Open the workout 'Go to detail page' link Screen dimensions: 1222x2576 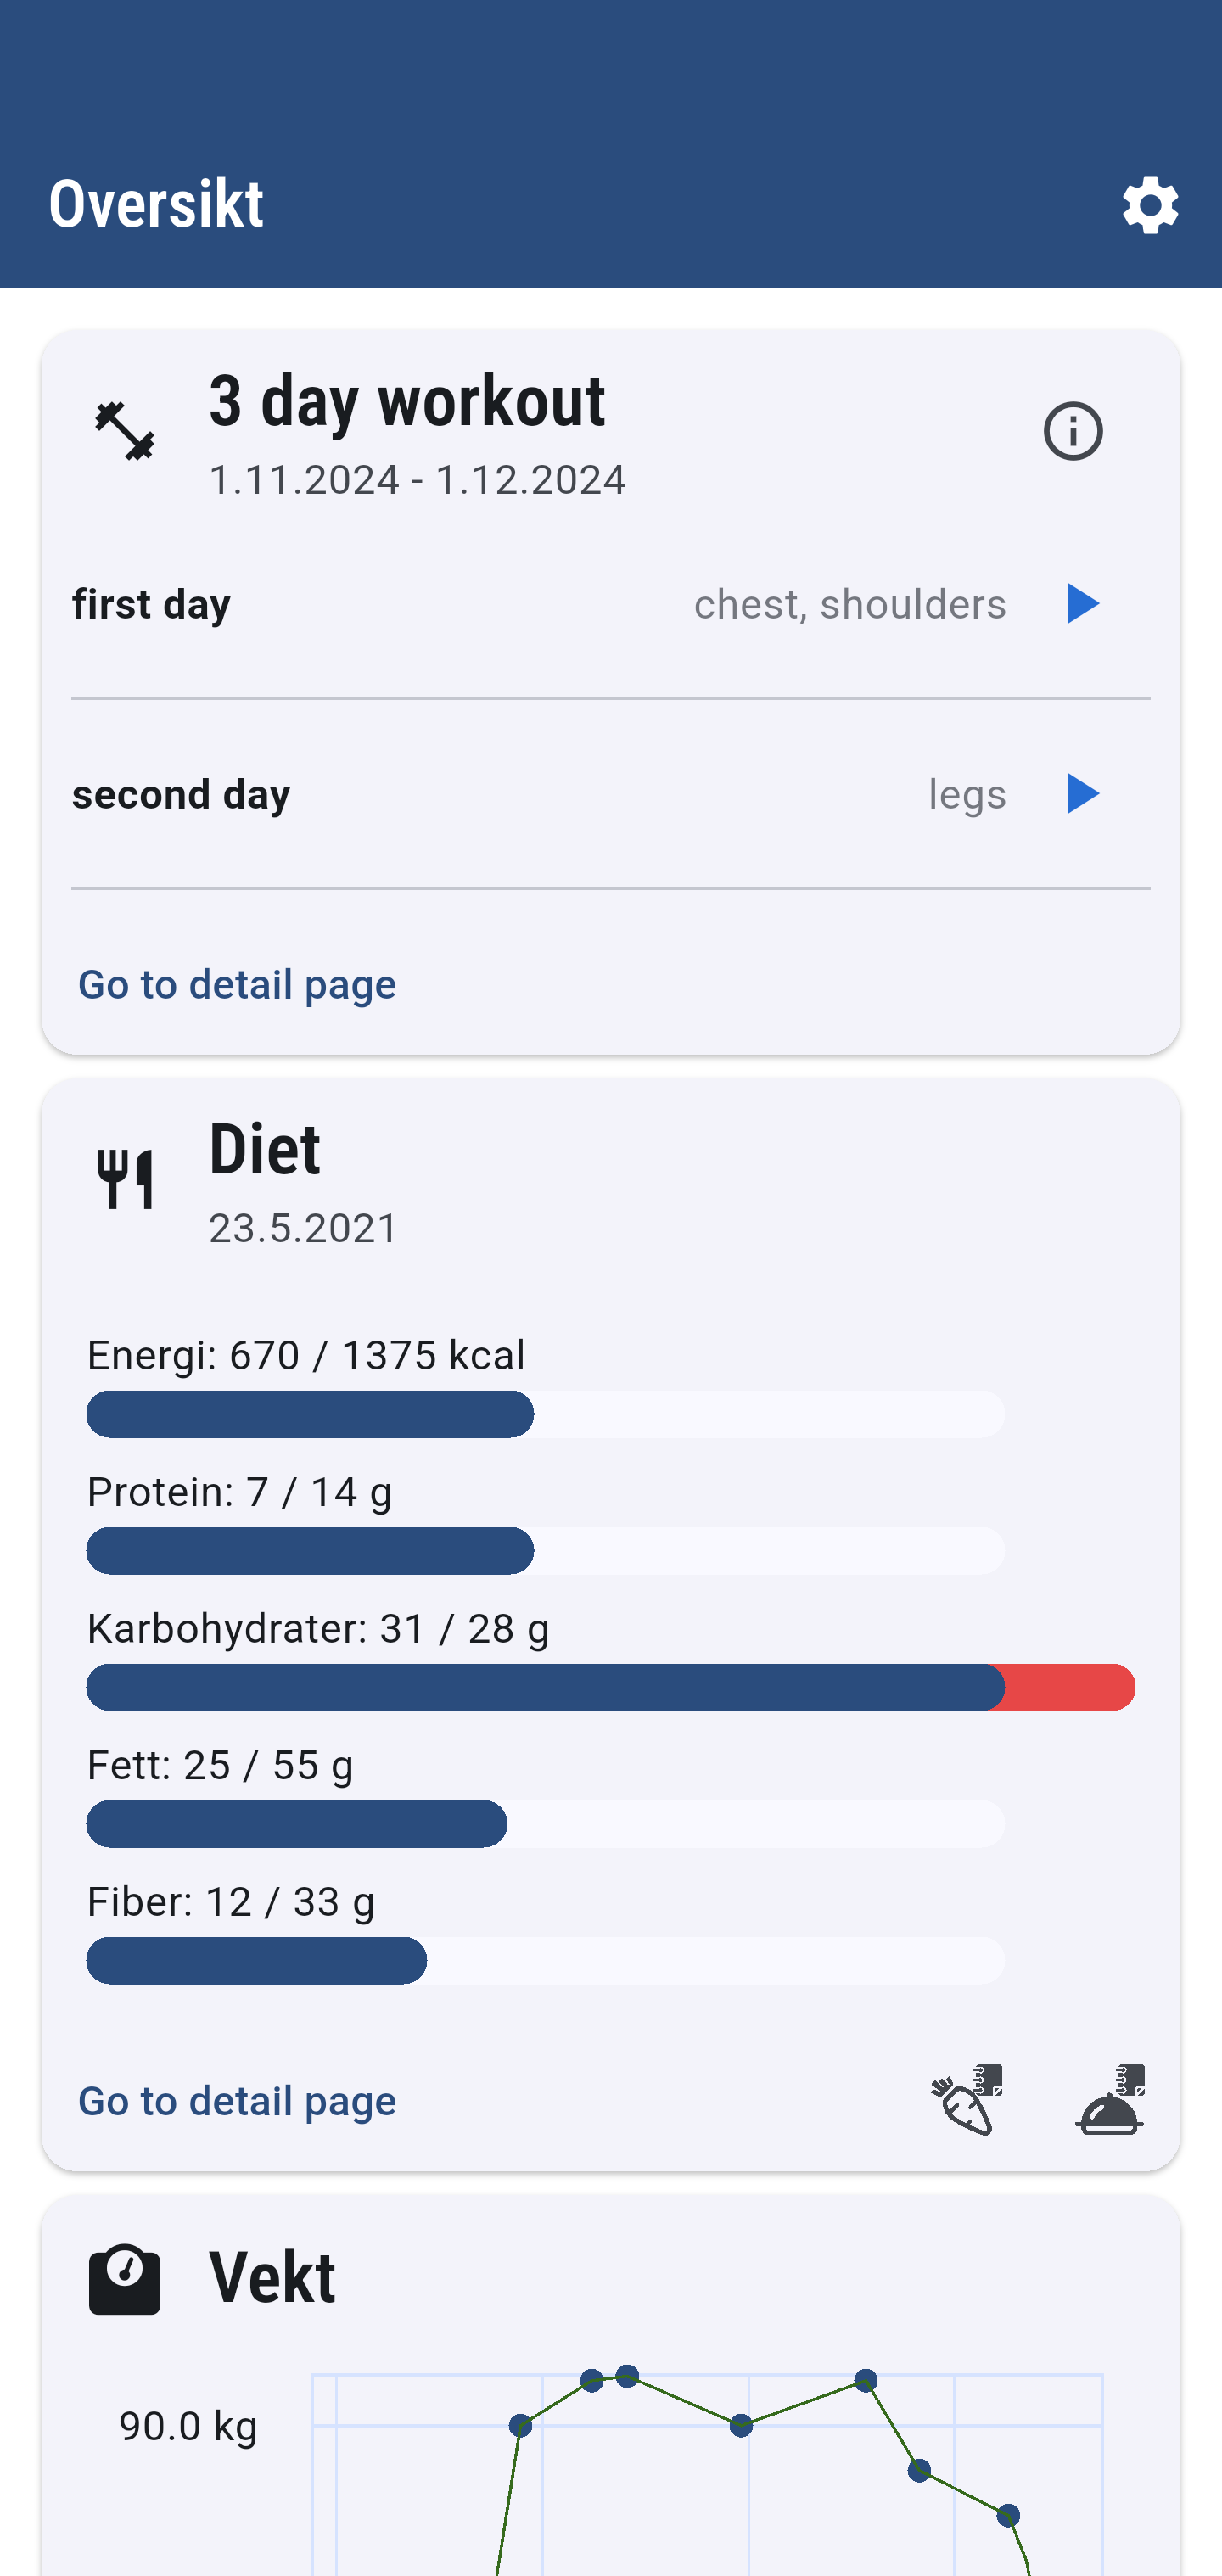coord(237,984)
